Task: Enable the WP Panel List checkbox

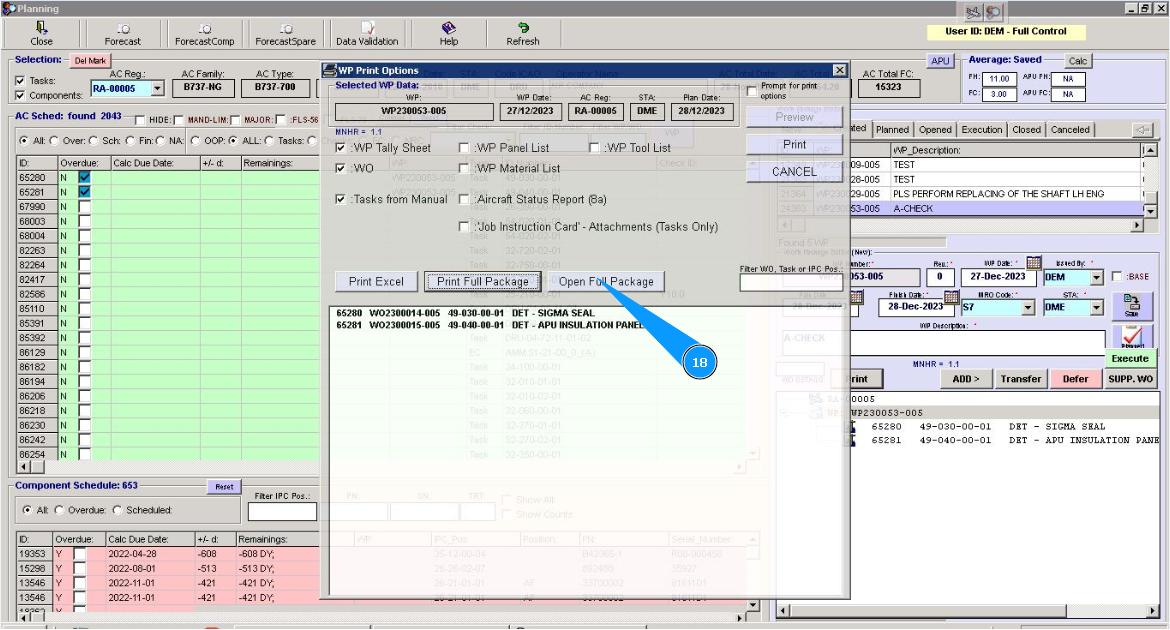Action: tap(464, 148)
